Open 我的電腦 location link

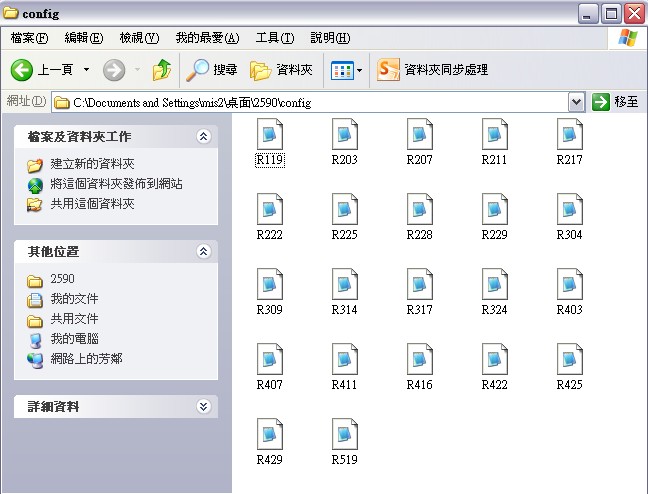click(x=74, y=339)
